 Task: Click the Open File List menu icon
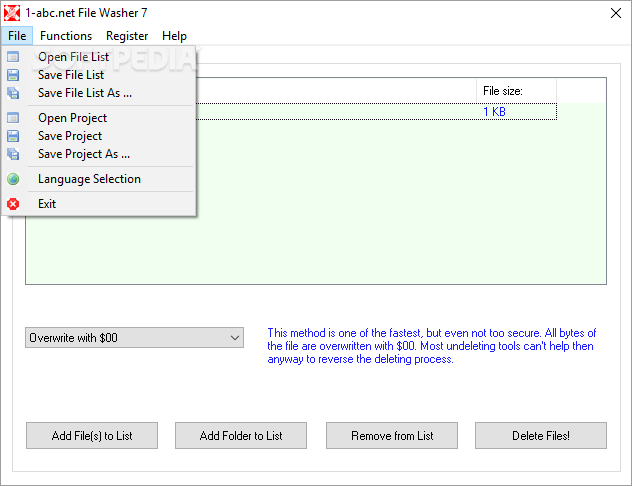tap(13, 57)
